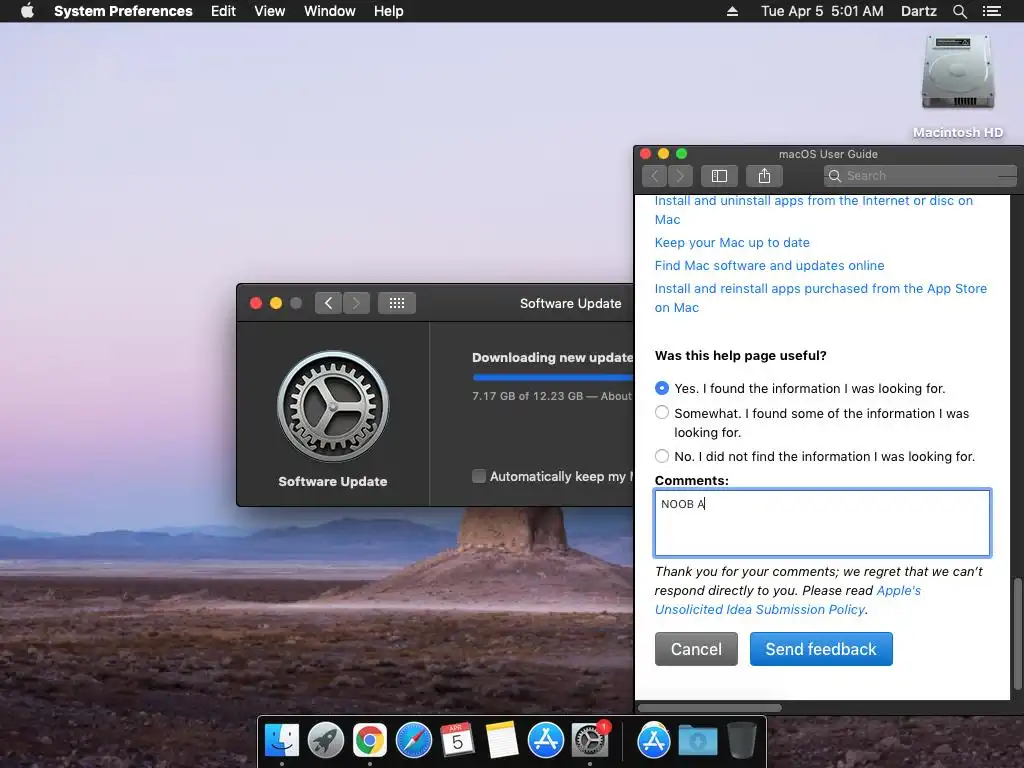This screenshot has width=1024, height=768.
Task: Open Notes from the Dock
Action: (502, 741)
